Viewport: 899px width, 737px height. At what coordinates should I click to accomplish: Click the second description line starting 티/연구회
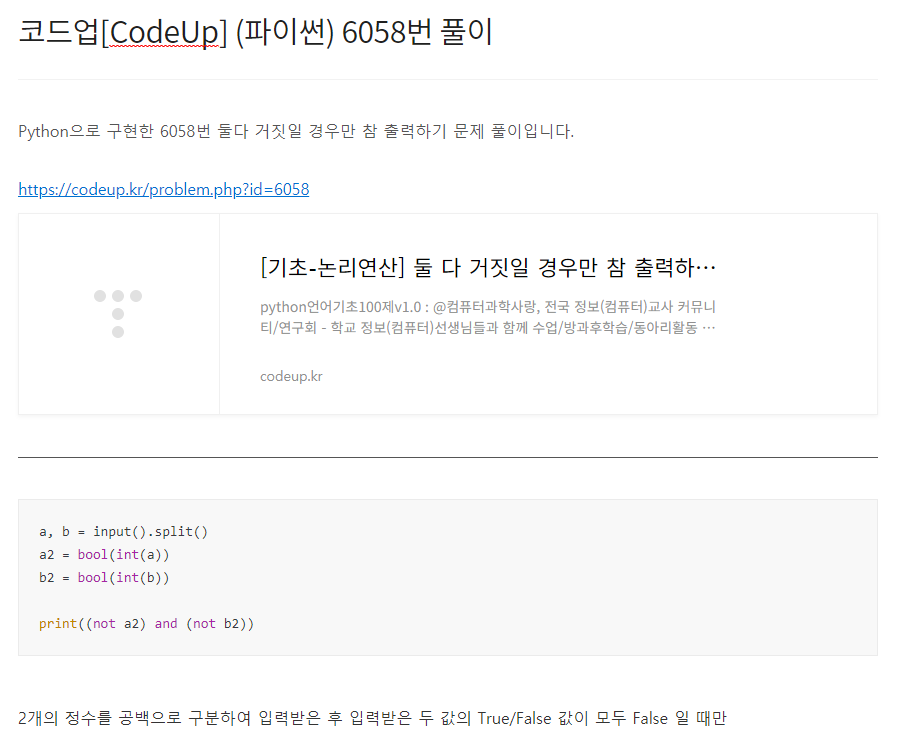pos(488,327)
